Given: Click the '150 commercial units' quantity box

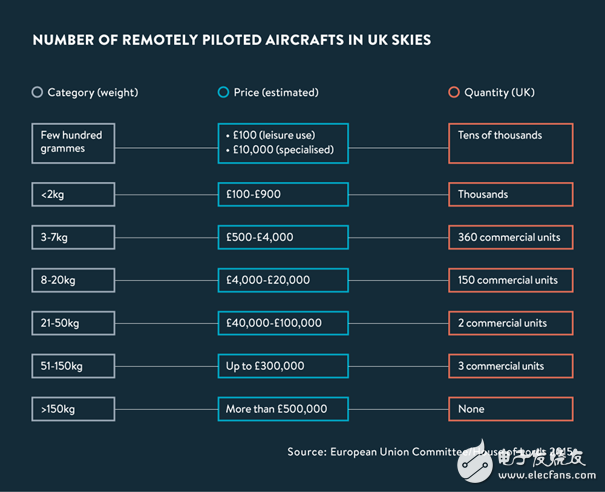Looking at the screenshot, I should 510,281.
